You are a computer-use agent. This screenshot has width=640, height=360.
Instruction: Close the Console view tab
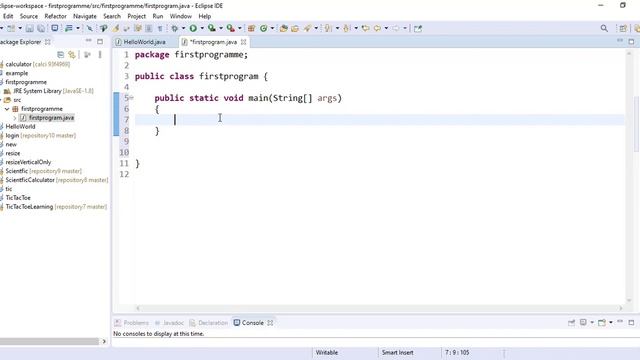click(x=270, y=322)
